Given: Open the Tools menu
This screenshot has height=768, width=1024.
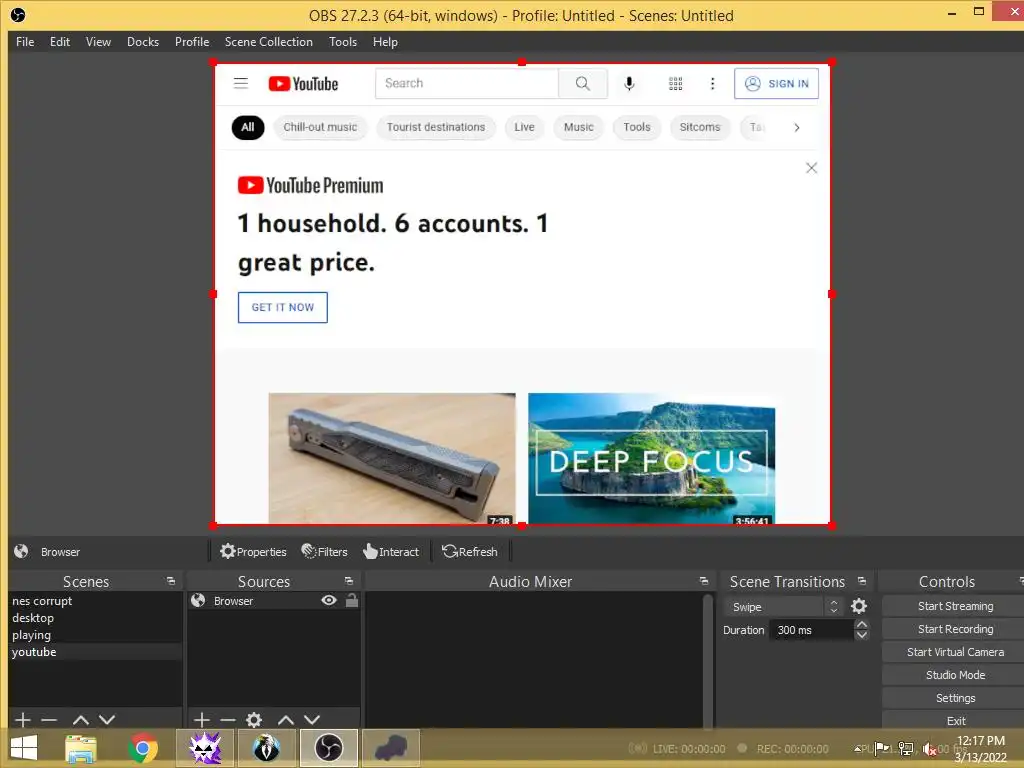Looking at the screenshot, I should tap(343, 42).
